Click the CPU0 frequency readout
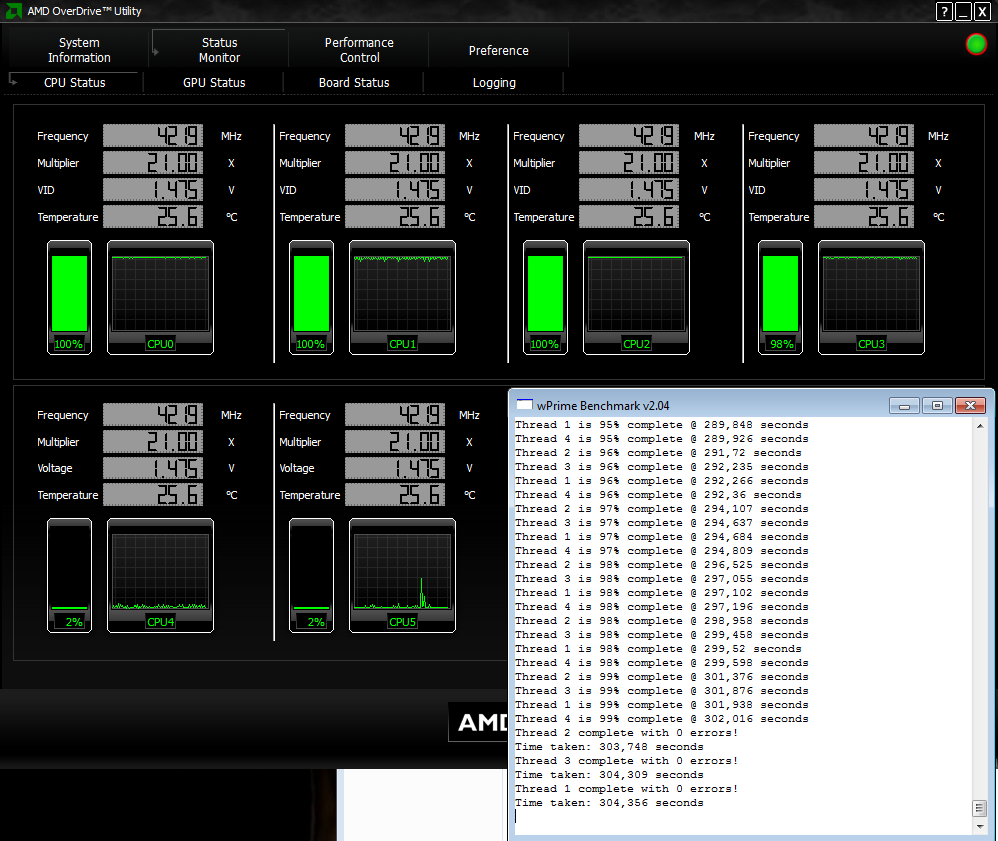The image size is (998, 841). click(x=153, y=136)
